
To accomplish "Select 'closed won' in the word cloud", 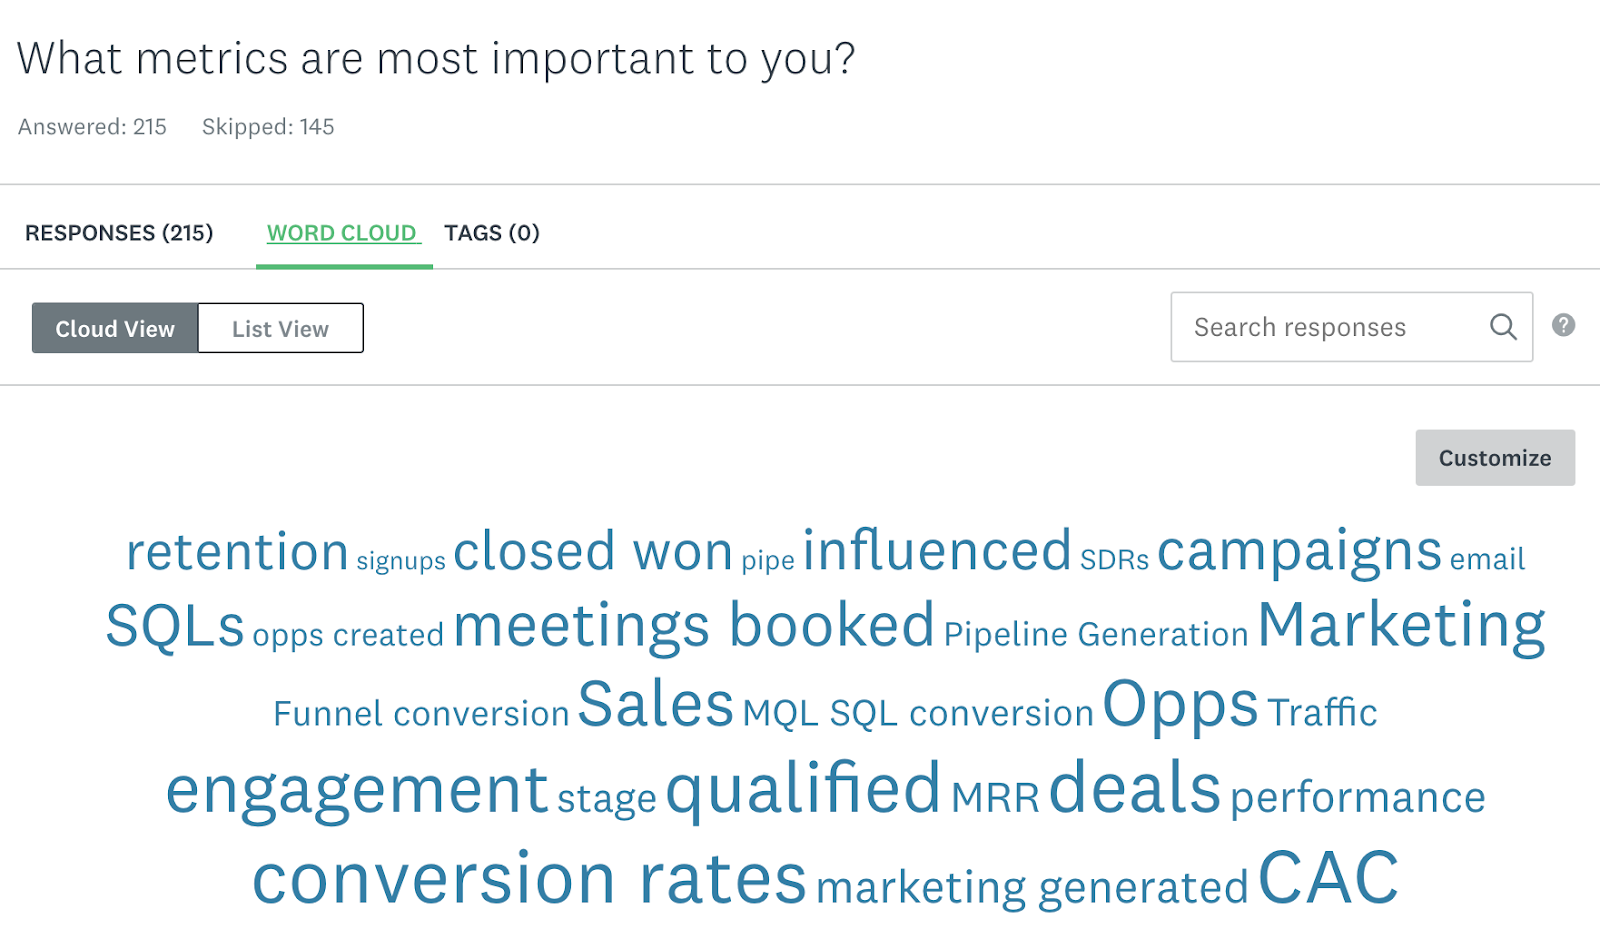I will pos(593,552).
